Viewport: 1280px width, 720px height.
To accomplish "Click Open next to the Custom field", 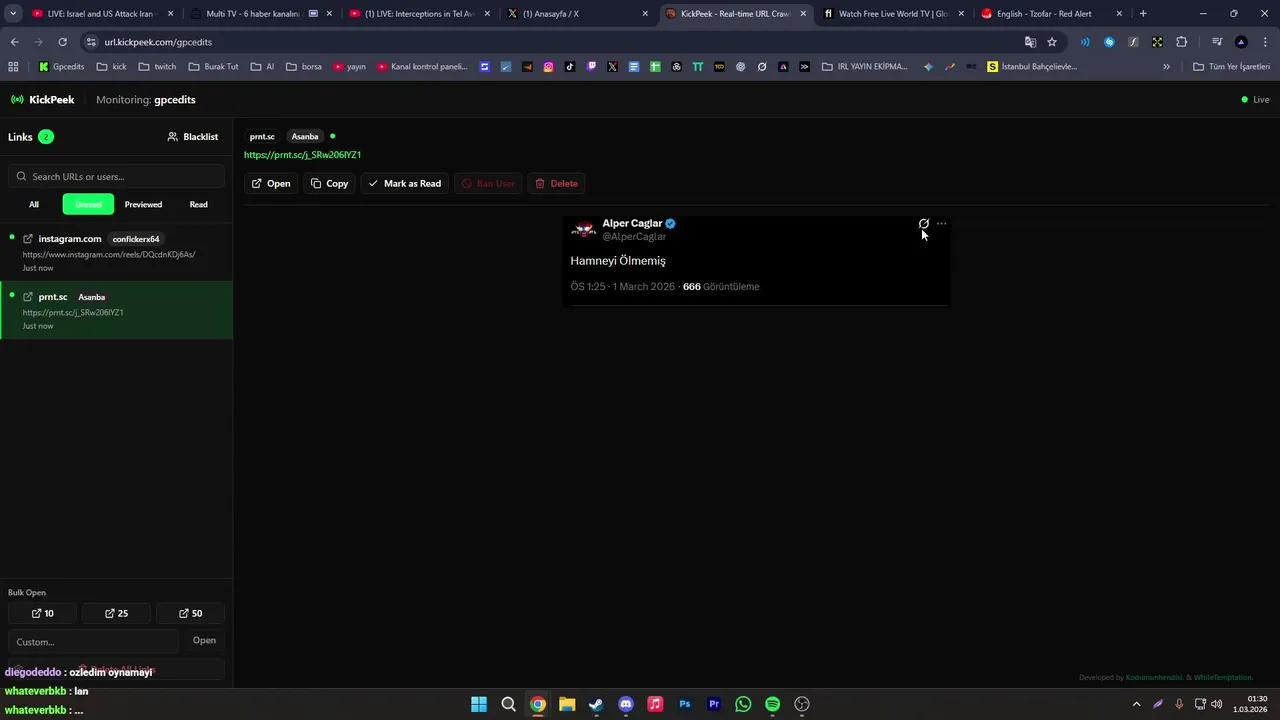I will coord(204,641).
